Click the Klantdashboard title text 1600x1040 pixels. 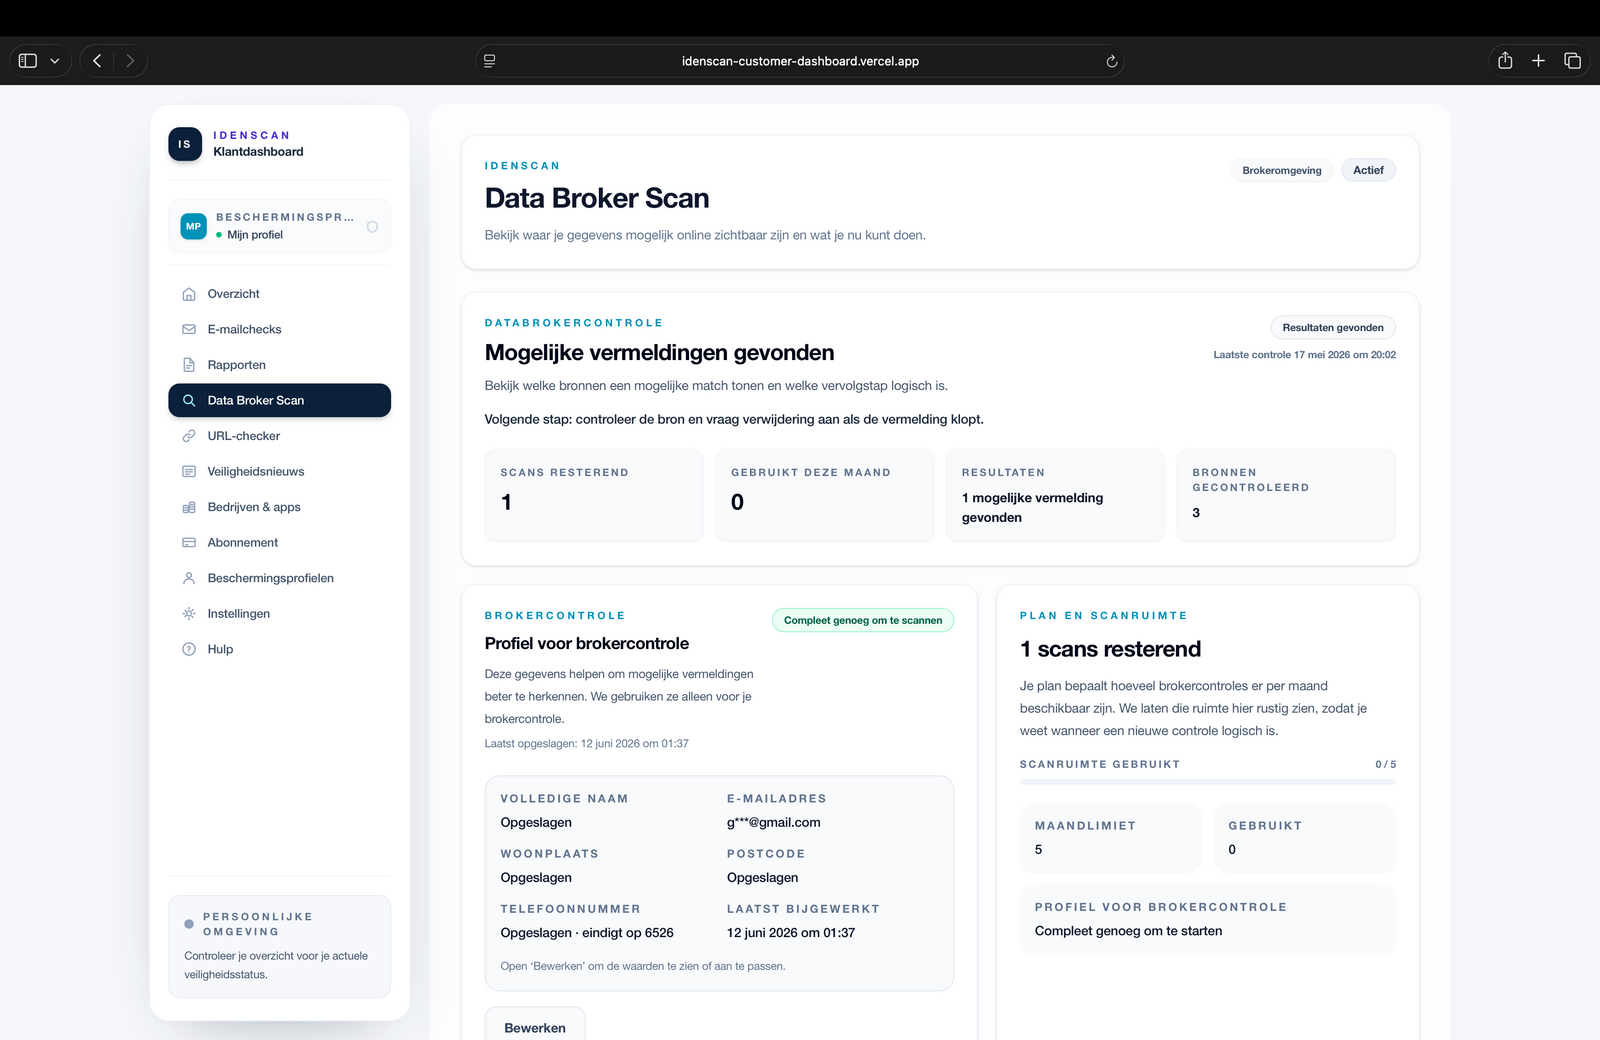click(258, 152)
